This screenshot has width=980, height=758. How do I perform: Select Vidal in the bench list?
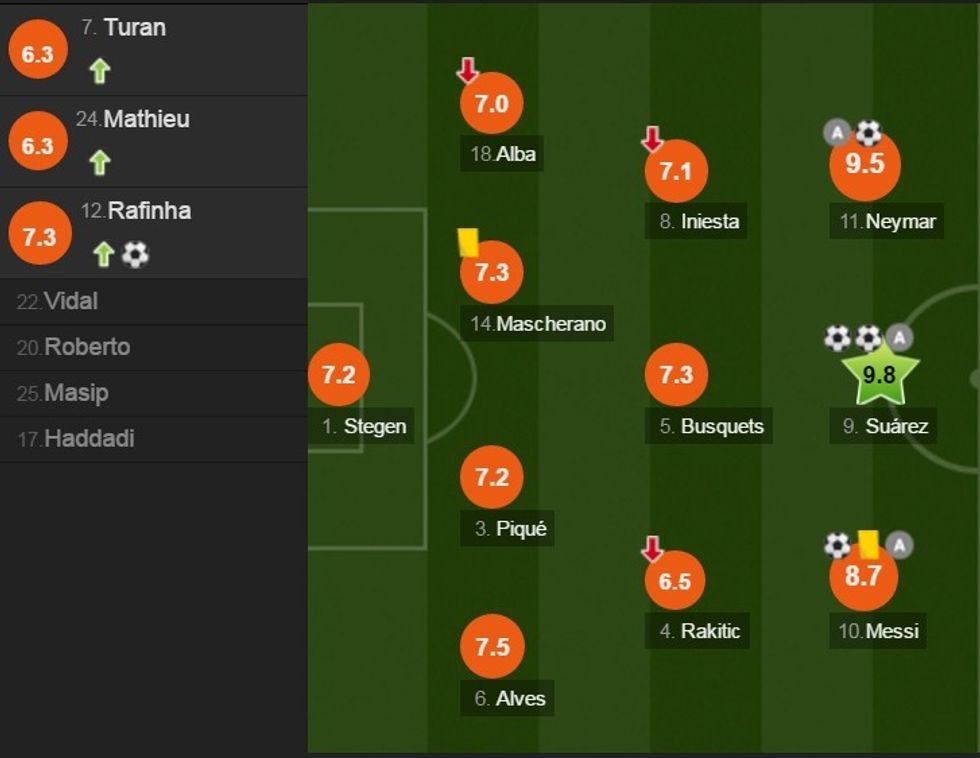[71, 301]
